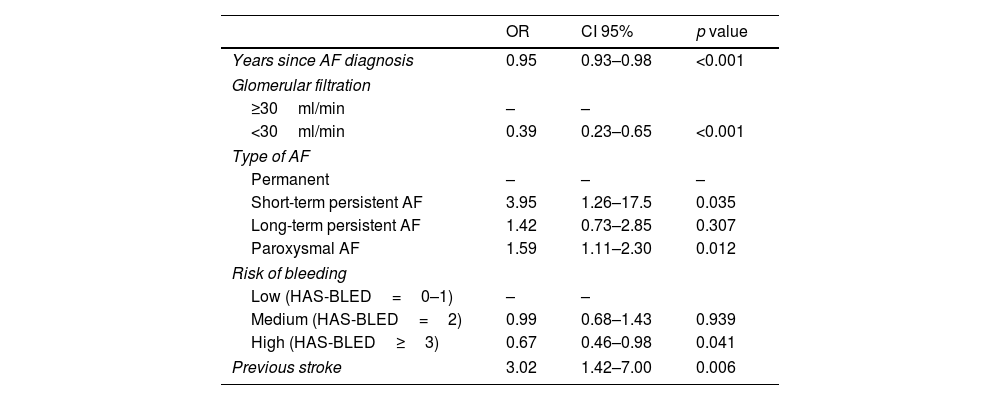Select the <30 ml/min row label
This screenshot has width=1000, height=400.
[x=298, y=132]
